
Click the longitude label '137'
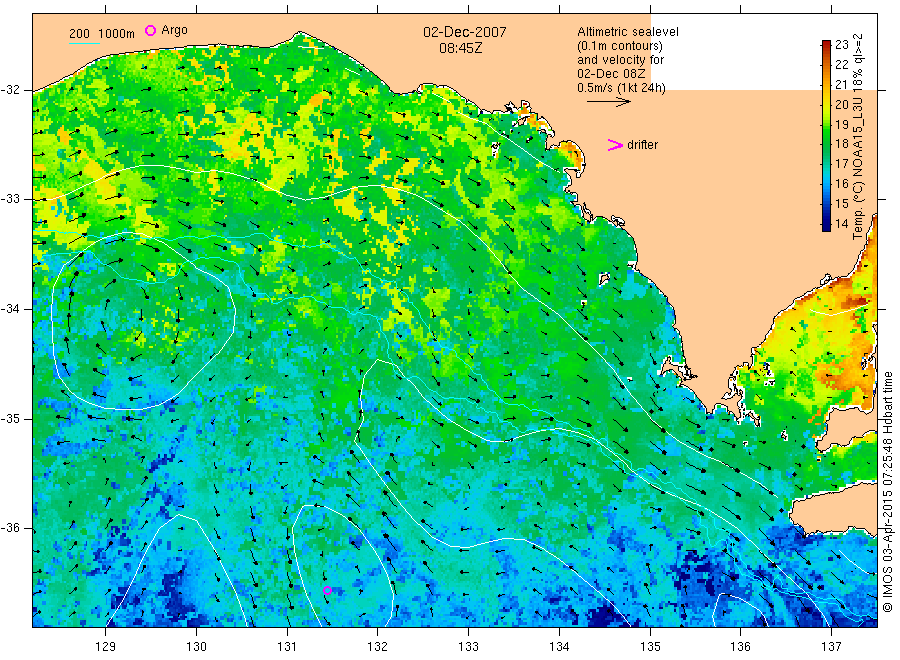tap(831, 647)
